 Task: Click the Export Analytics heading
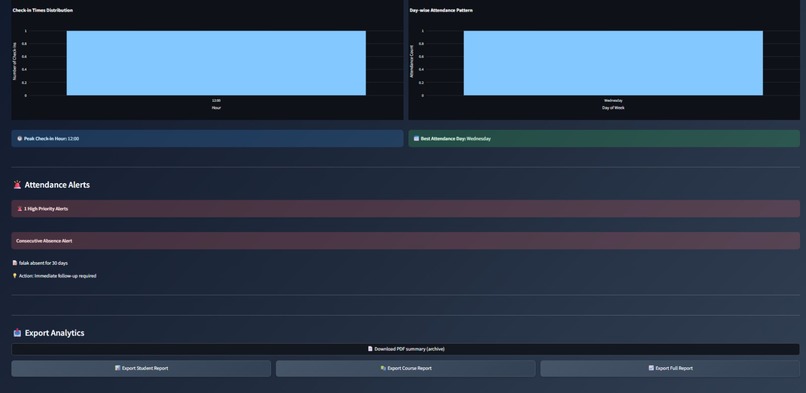pos(54,333)
